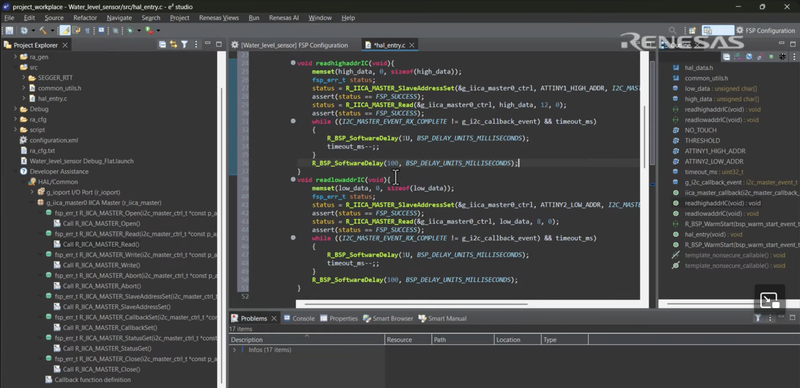Screen dimensions: 800x388
Task: Open the Properties tab
Action: click(x=339, y=318)
